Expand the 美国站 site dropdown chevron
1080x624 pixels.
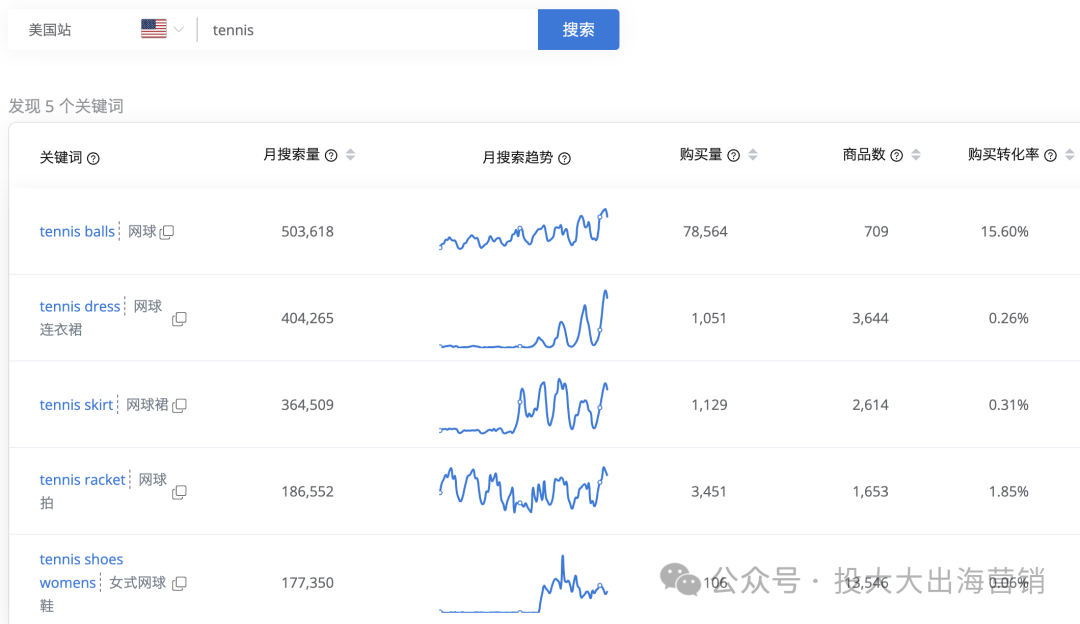(179, 30)
